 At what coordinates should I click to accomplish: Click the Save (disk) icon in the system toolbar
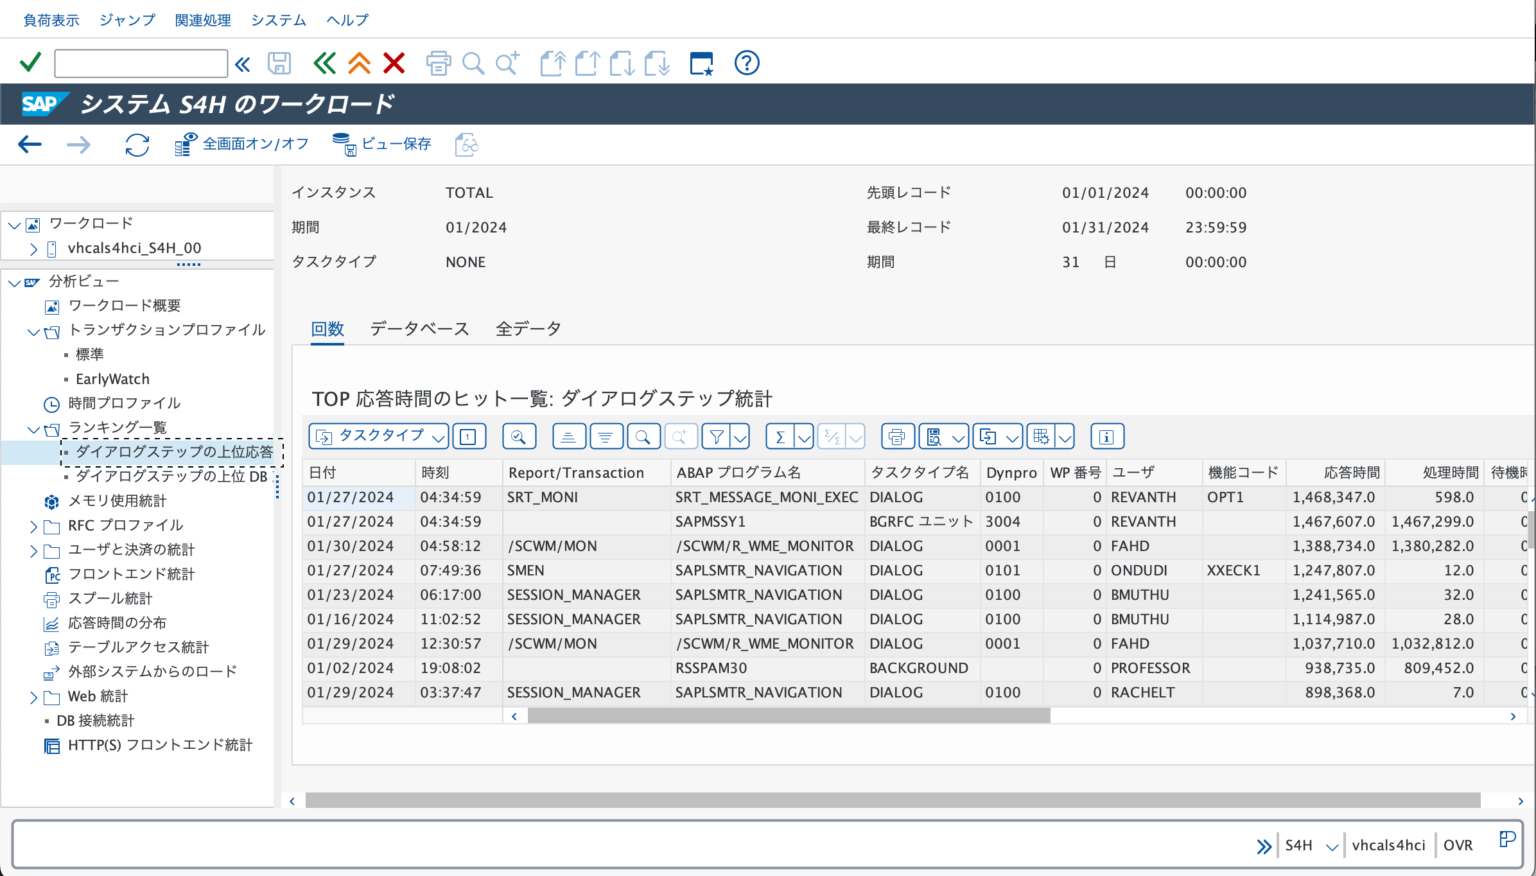(279, 62)
